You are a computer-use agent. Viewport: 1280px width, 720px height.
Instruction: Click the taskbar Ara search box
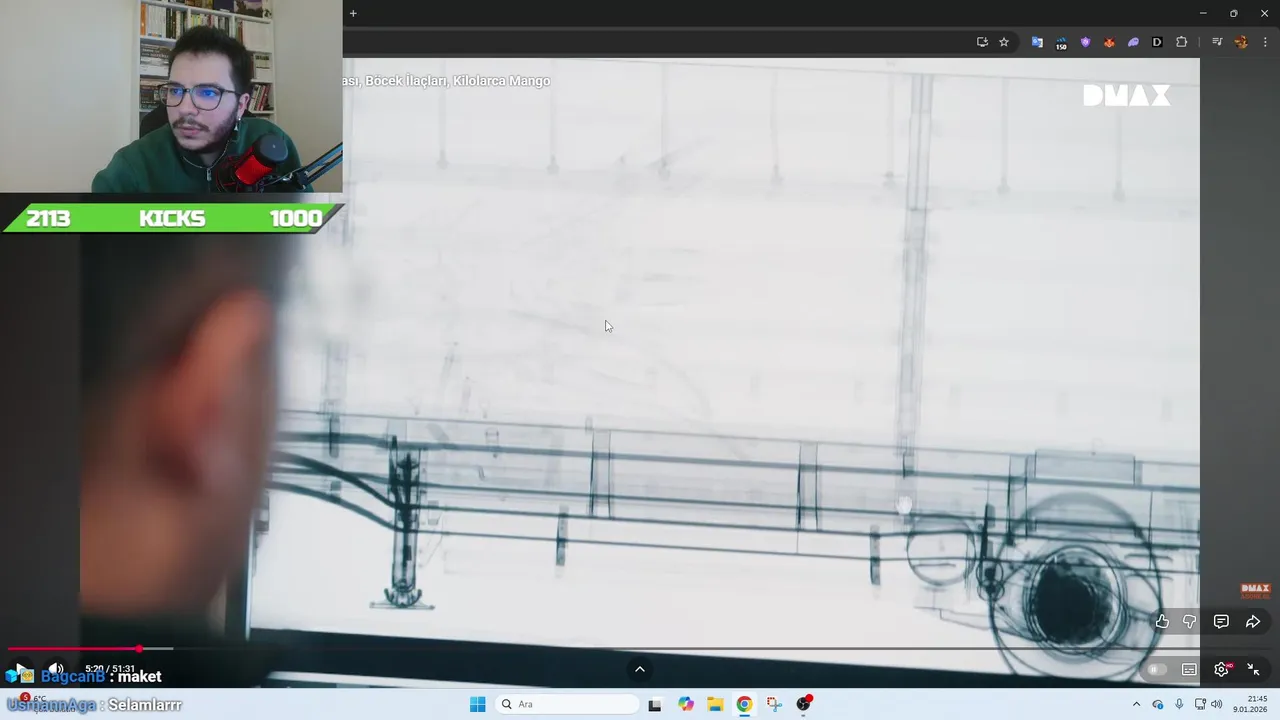tap(567, 704)
